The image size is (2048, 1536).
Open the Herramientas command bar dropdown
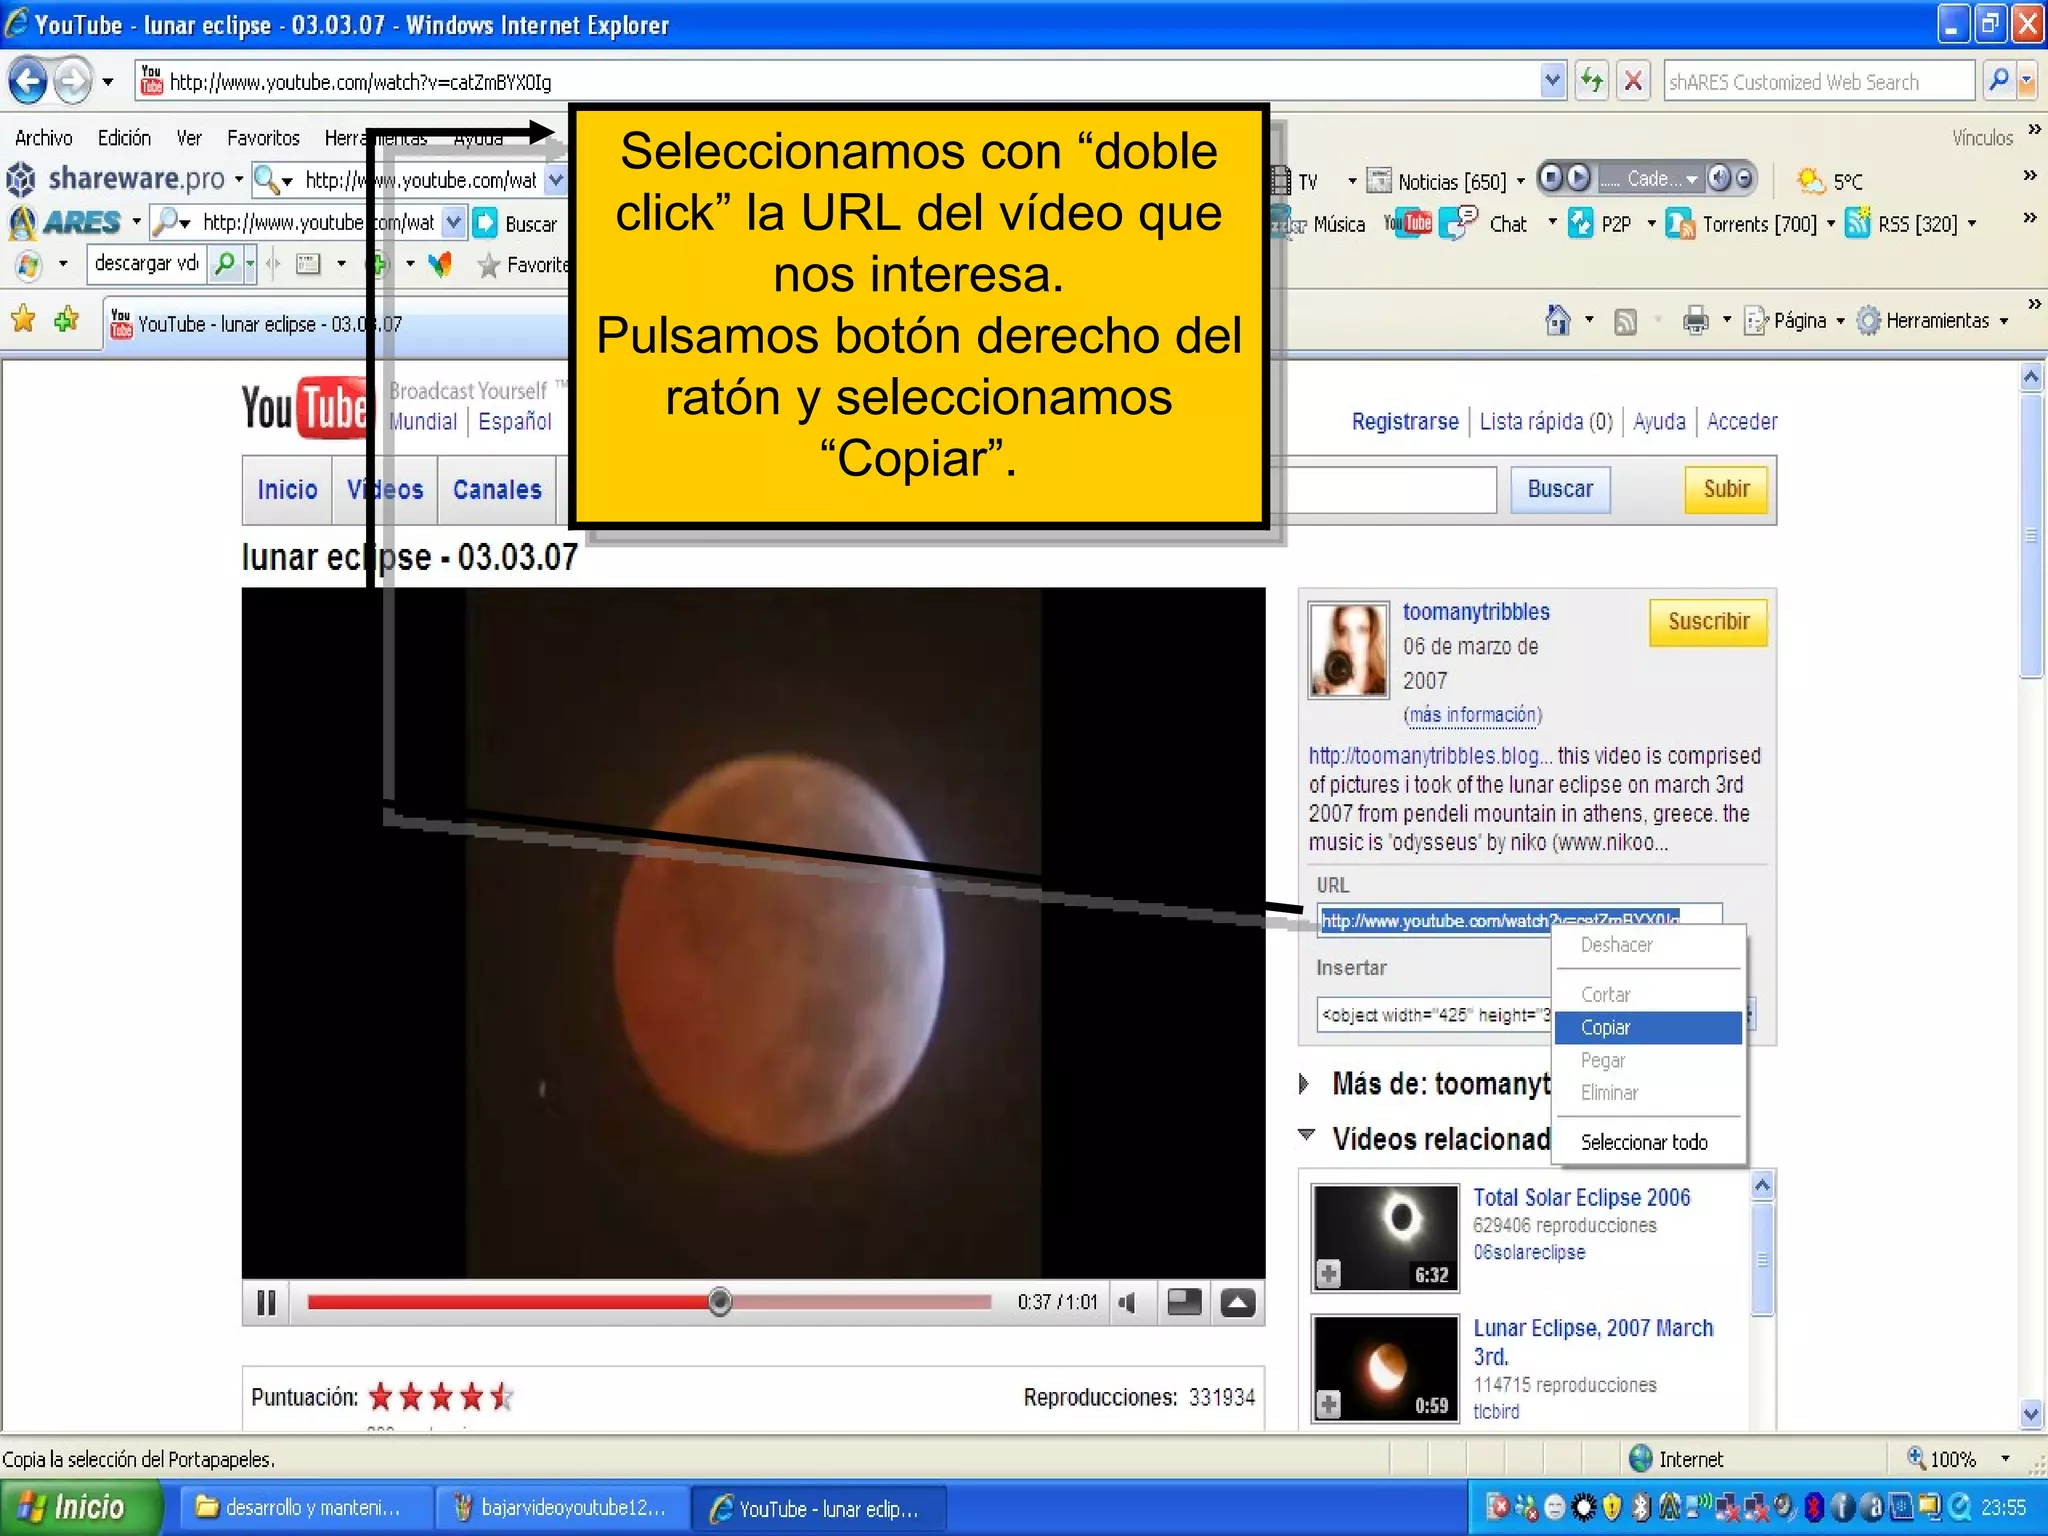pyautogui.click(x=1933, y=321)
